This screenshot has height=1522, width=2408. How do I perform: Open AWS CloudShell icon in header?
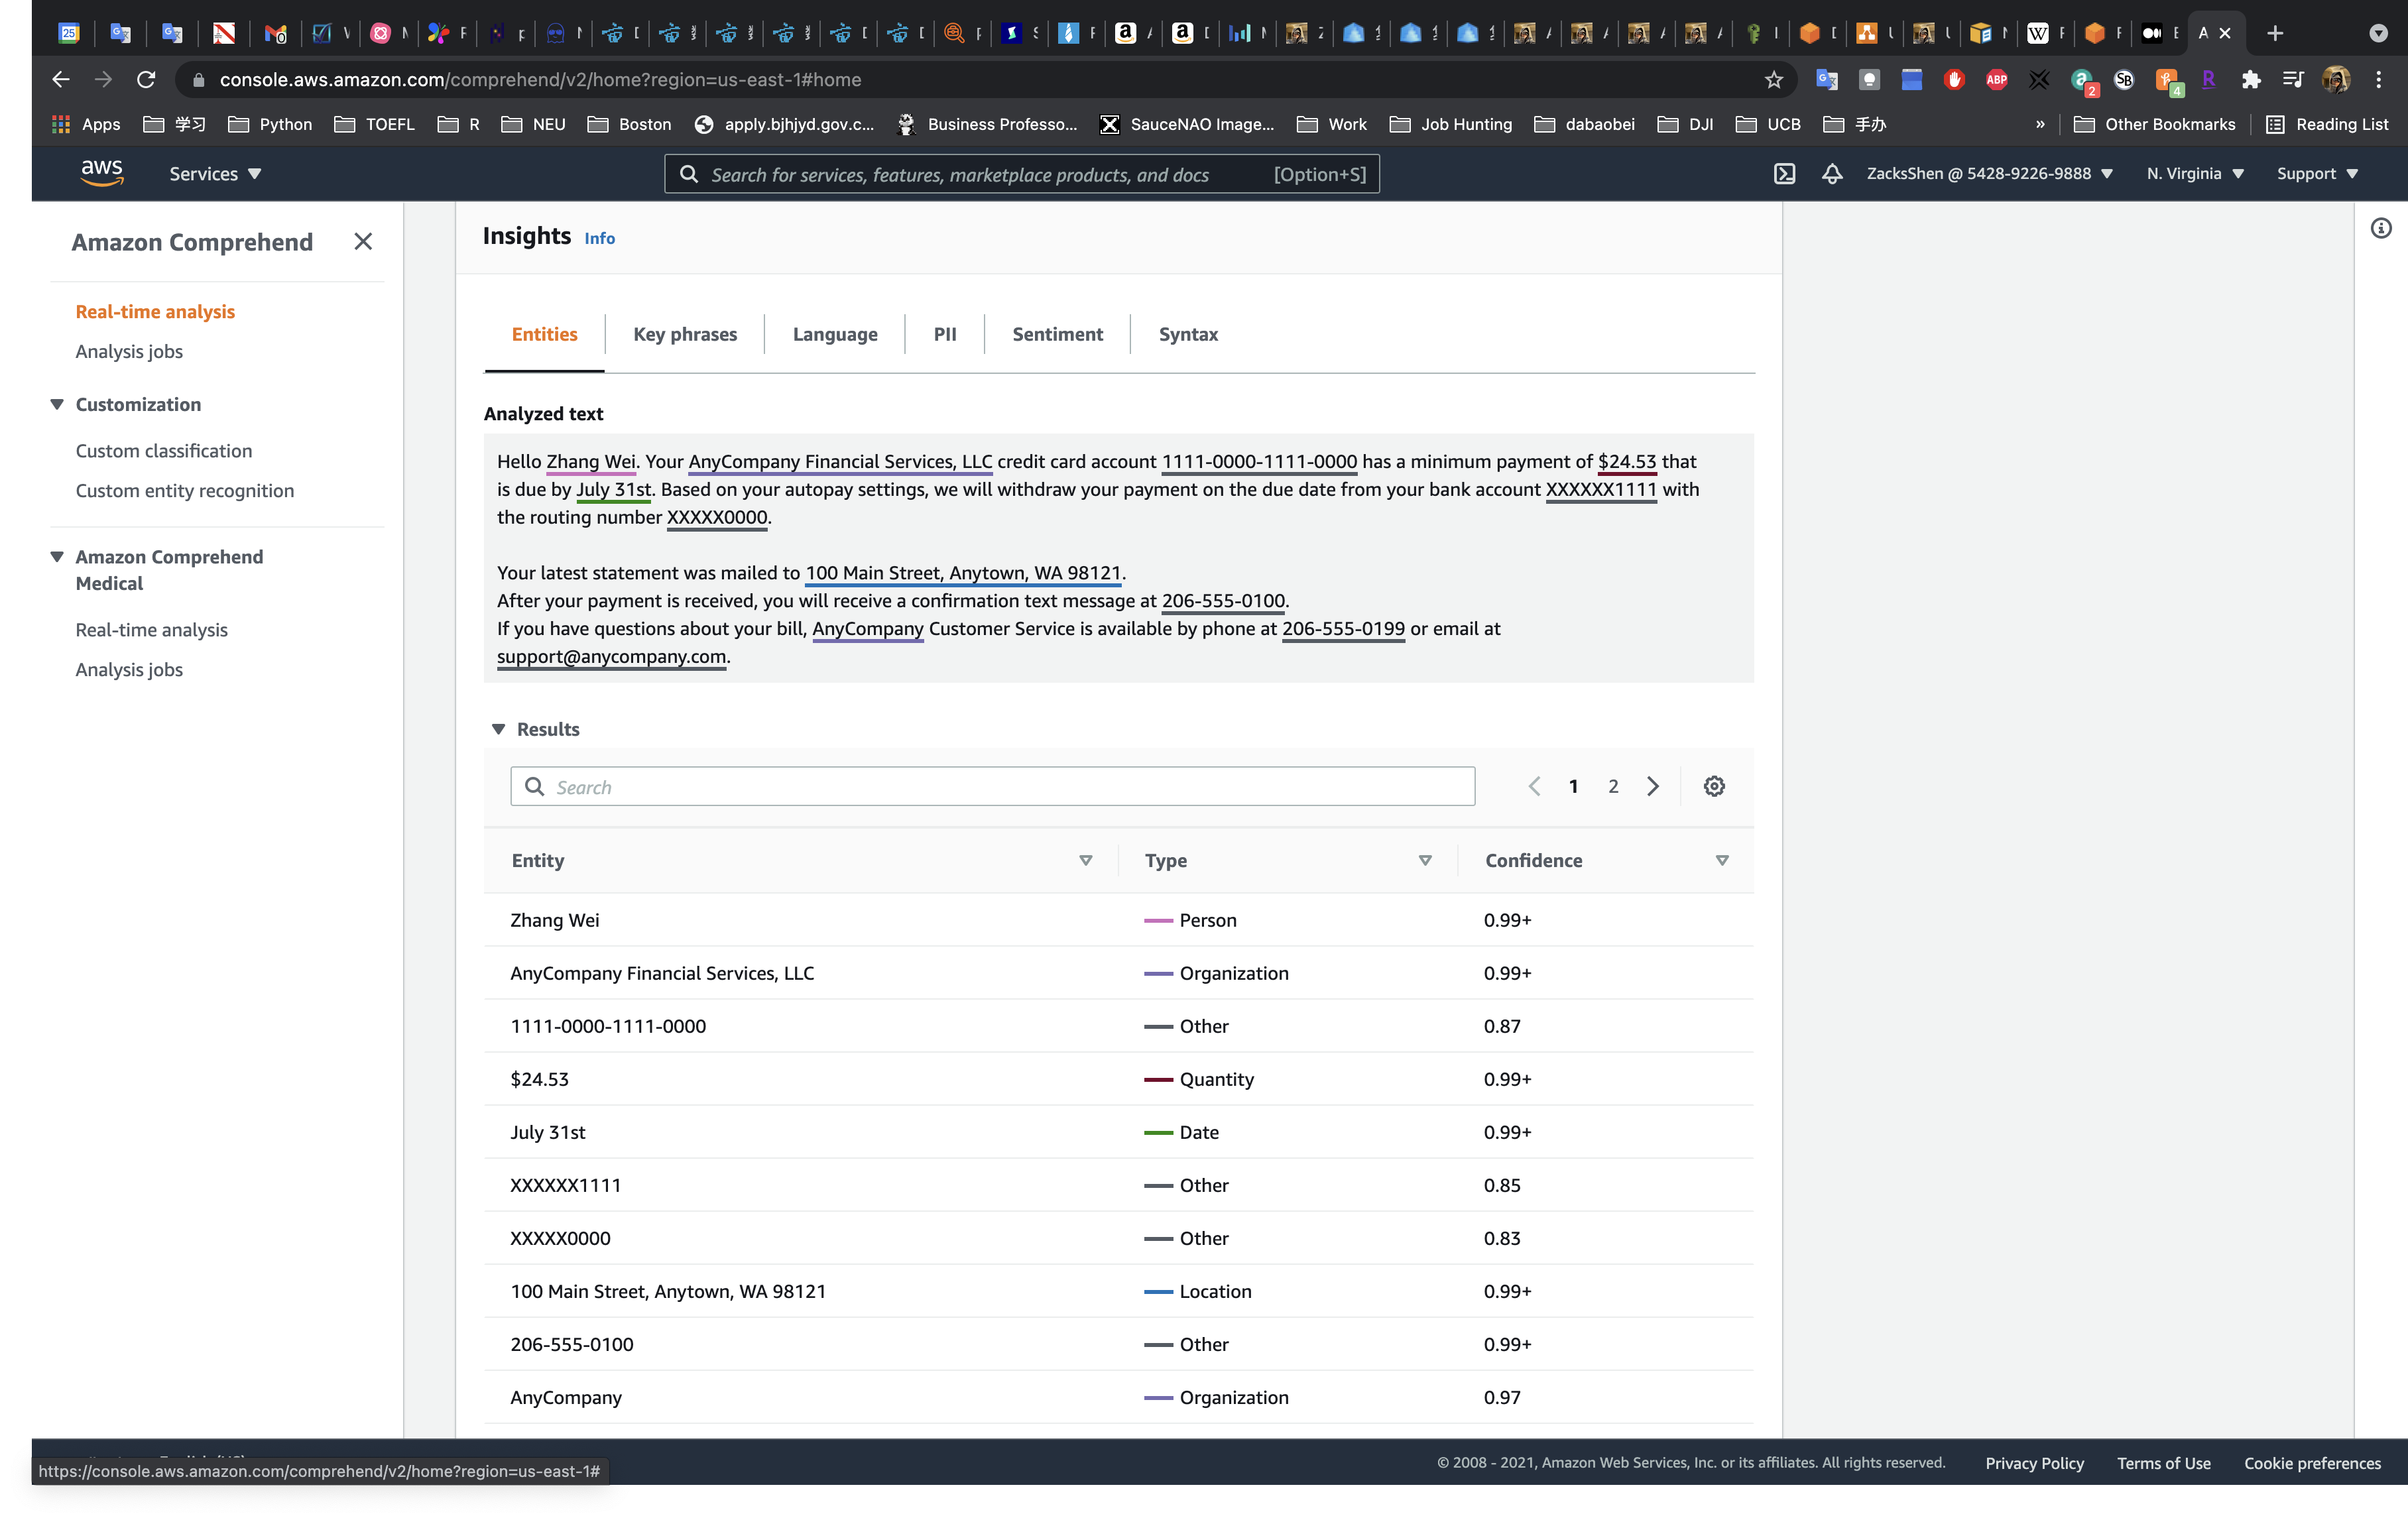[1785, 174]
